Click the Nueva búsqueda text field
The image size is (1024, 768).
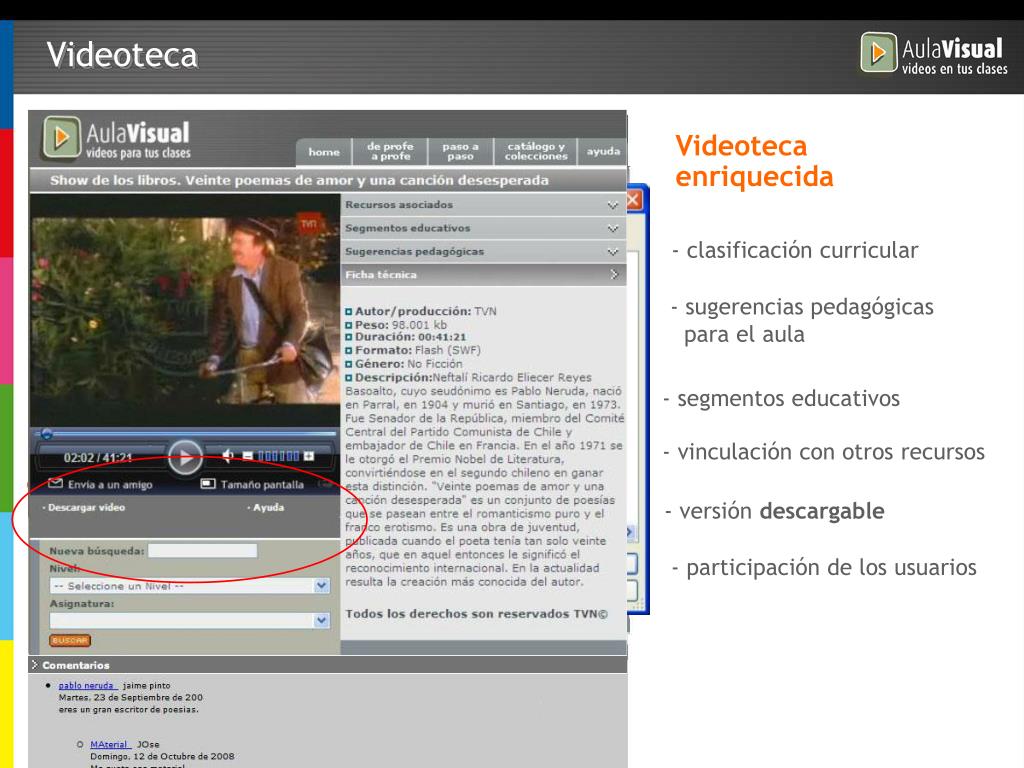click(x=202, y=551)
